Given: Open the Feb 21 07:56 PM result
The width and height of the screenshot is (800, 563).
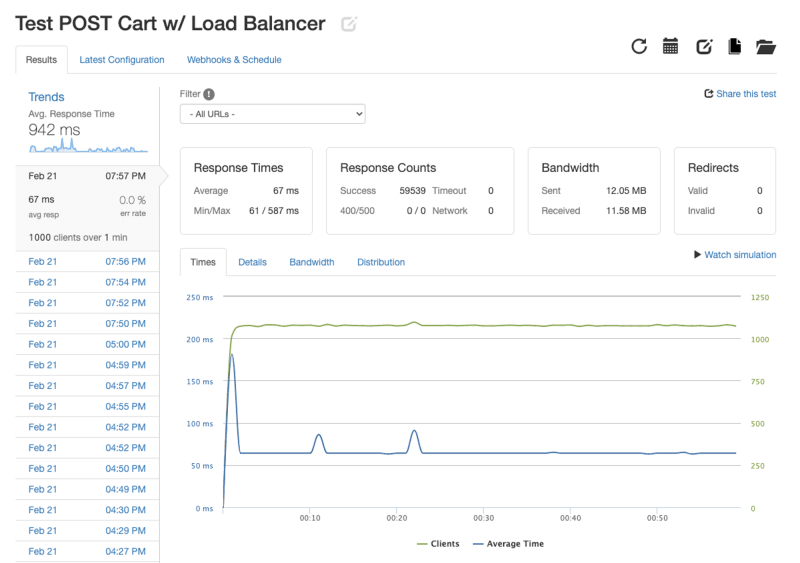Looking at the screenshot, I should pyautogui.click(x=87, y=261).
